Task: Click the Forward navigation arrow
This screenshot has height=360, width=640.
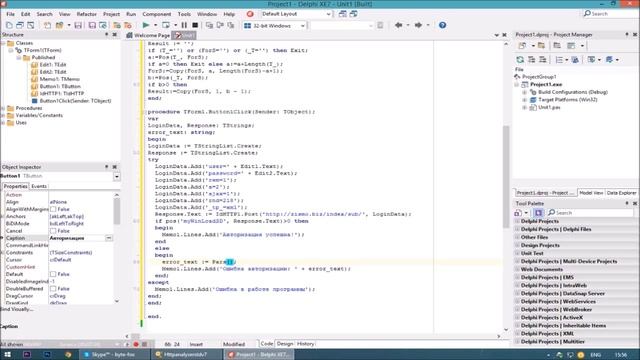Action: point(418,25)
